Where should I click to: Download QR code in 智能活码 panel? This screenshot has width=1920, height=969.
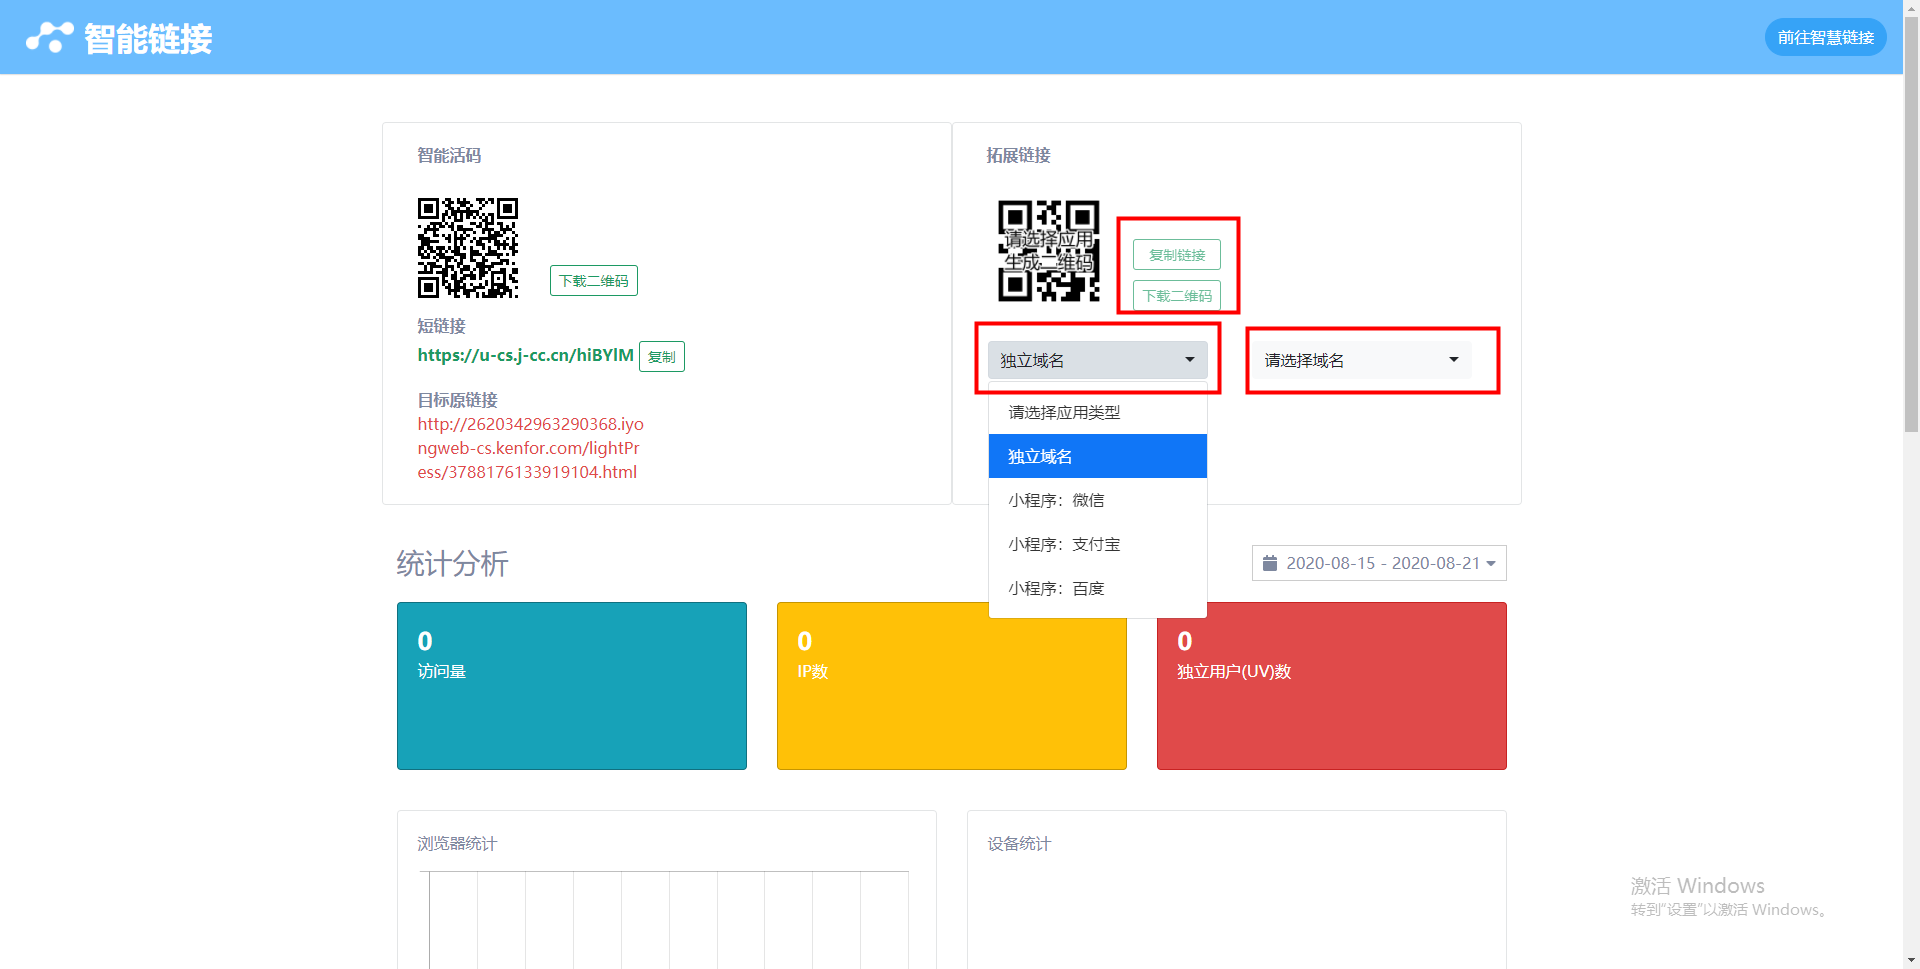[x=593, y=281]
